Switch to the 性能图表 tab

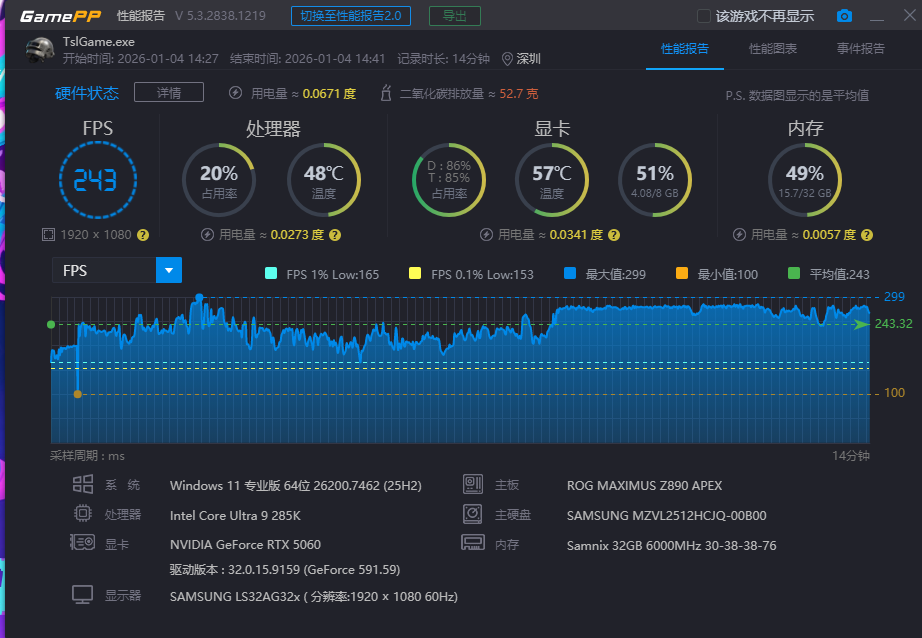(773, 49)
